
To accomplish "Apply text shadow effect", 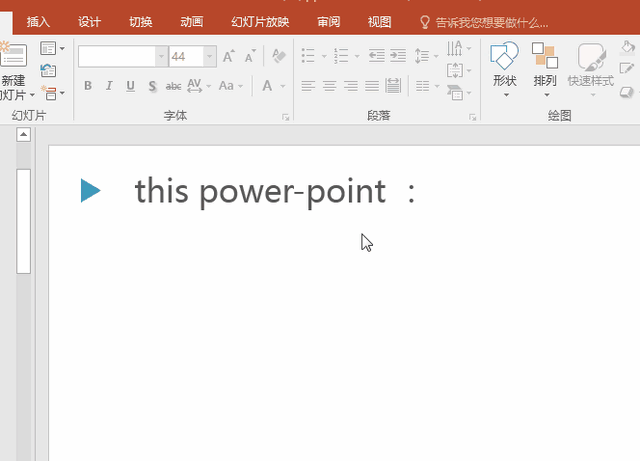I will click(152, 86).
